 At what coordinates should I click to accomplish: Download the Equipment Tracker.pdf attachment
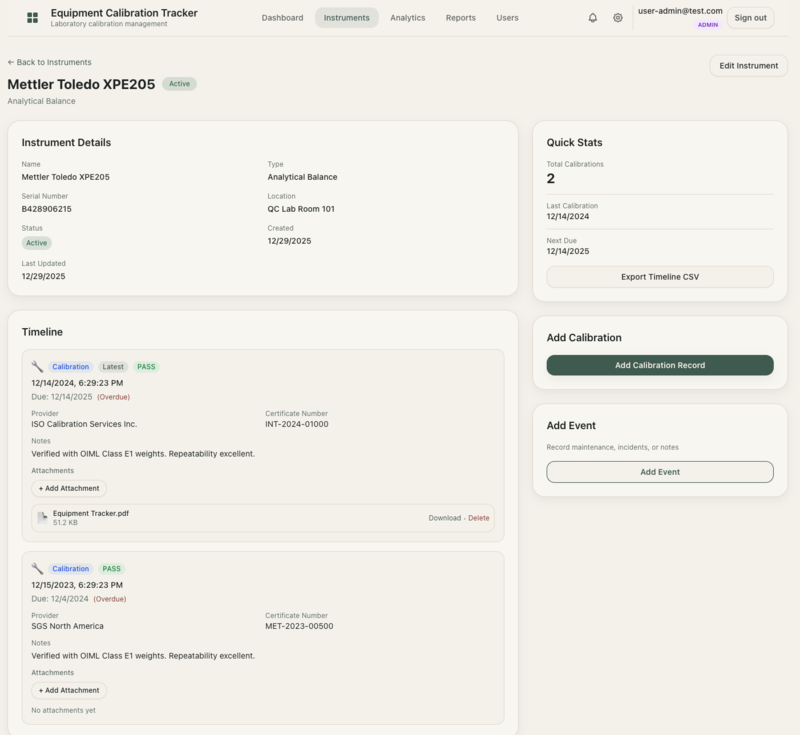tap(444, 518)
